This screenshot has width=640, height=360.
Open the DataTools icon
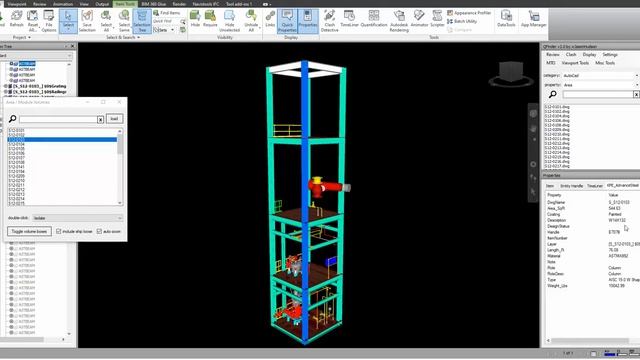click(x=506, y=19)
